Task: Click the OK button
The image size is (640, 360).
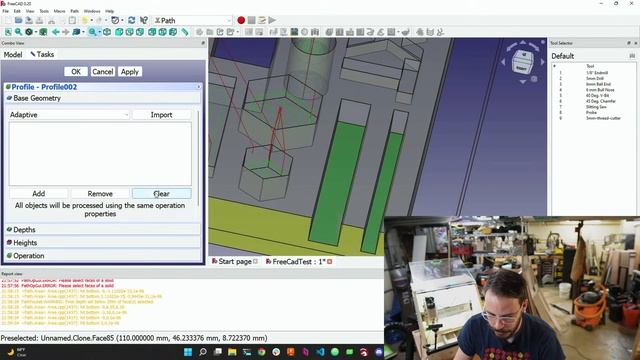Action: [76, 71]
